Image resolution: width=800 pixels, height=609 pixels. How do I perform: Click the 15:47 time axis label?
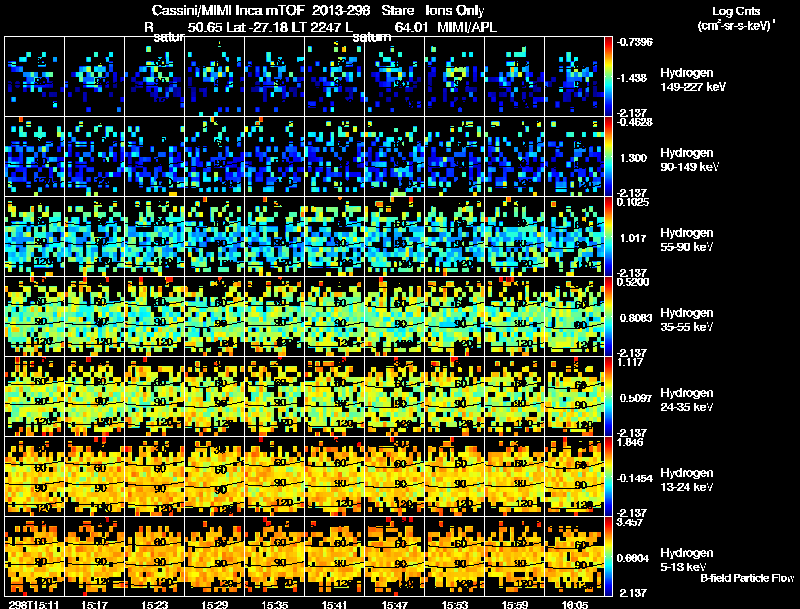coord(394,605)
